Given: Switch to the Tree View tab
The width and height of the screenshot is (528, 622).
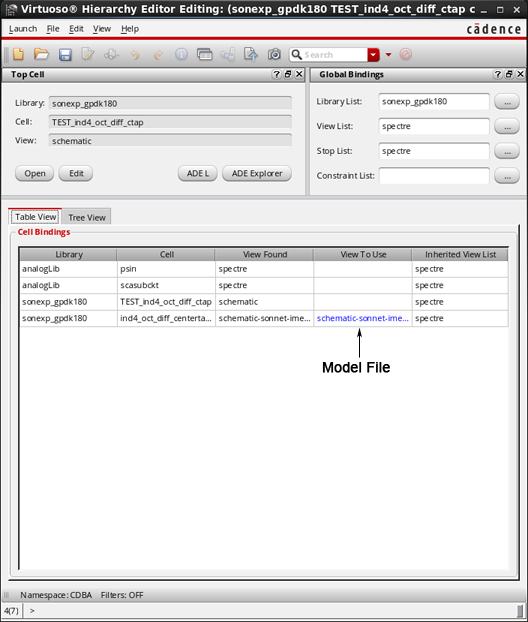Looking at the screenshot, I should [86, 217].
